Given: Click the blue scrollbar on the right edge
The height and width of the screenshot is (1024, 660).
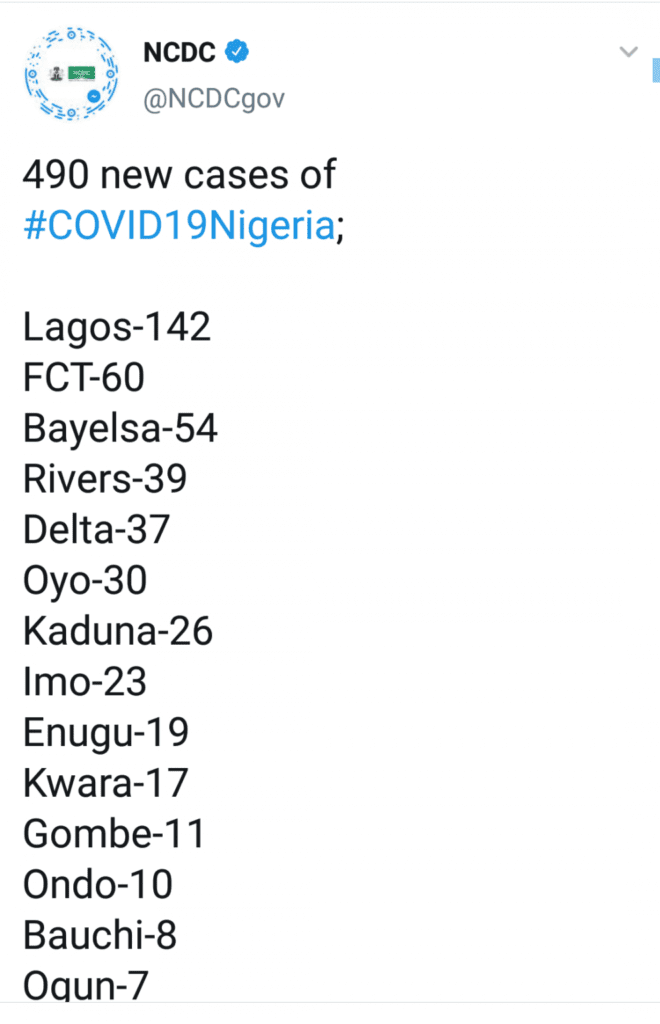Looking at the screenshot, I should 655,70.
